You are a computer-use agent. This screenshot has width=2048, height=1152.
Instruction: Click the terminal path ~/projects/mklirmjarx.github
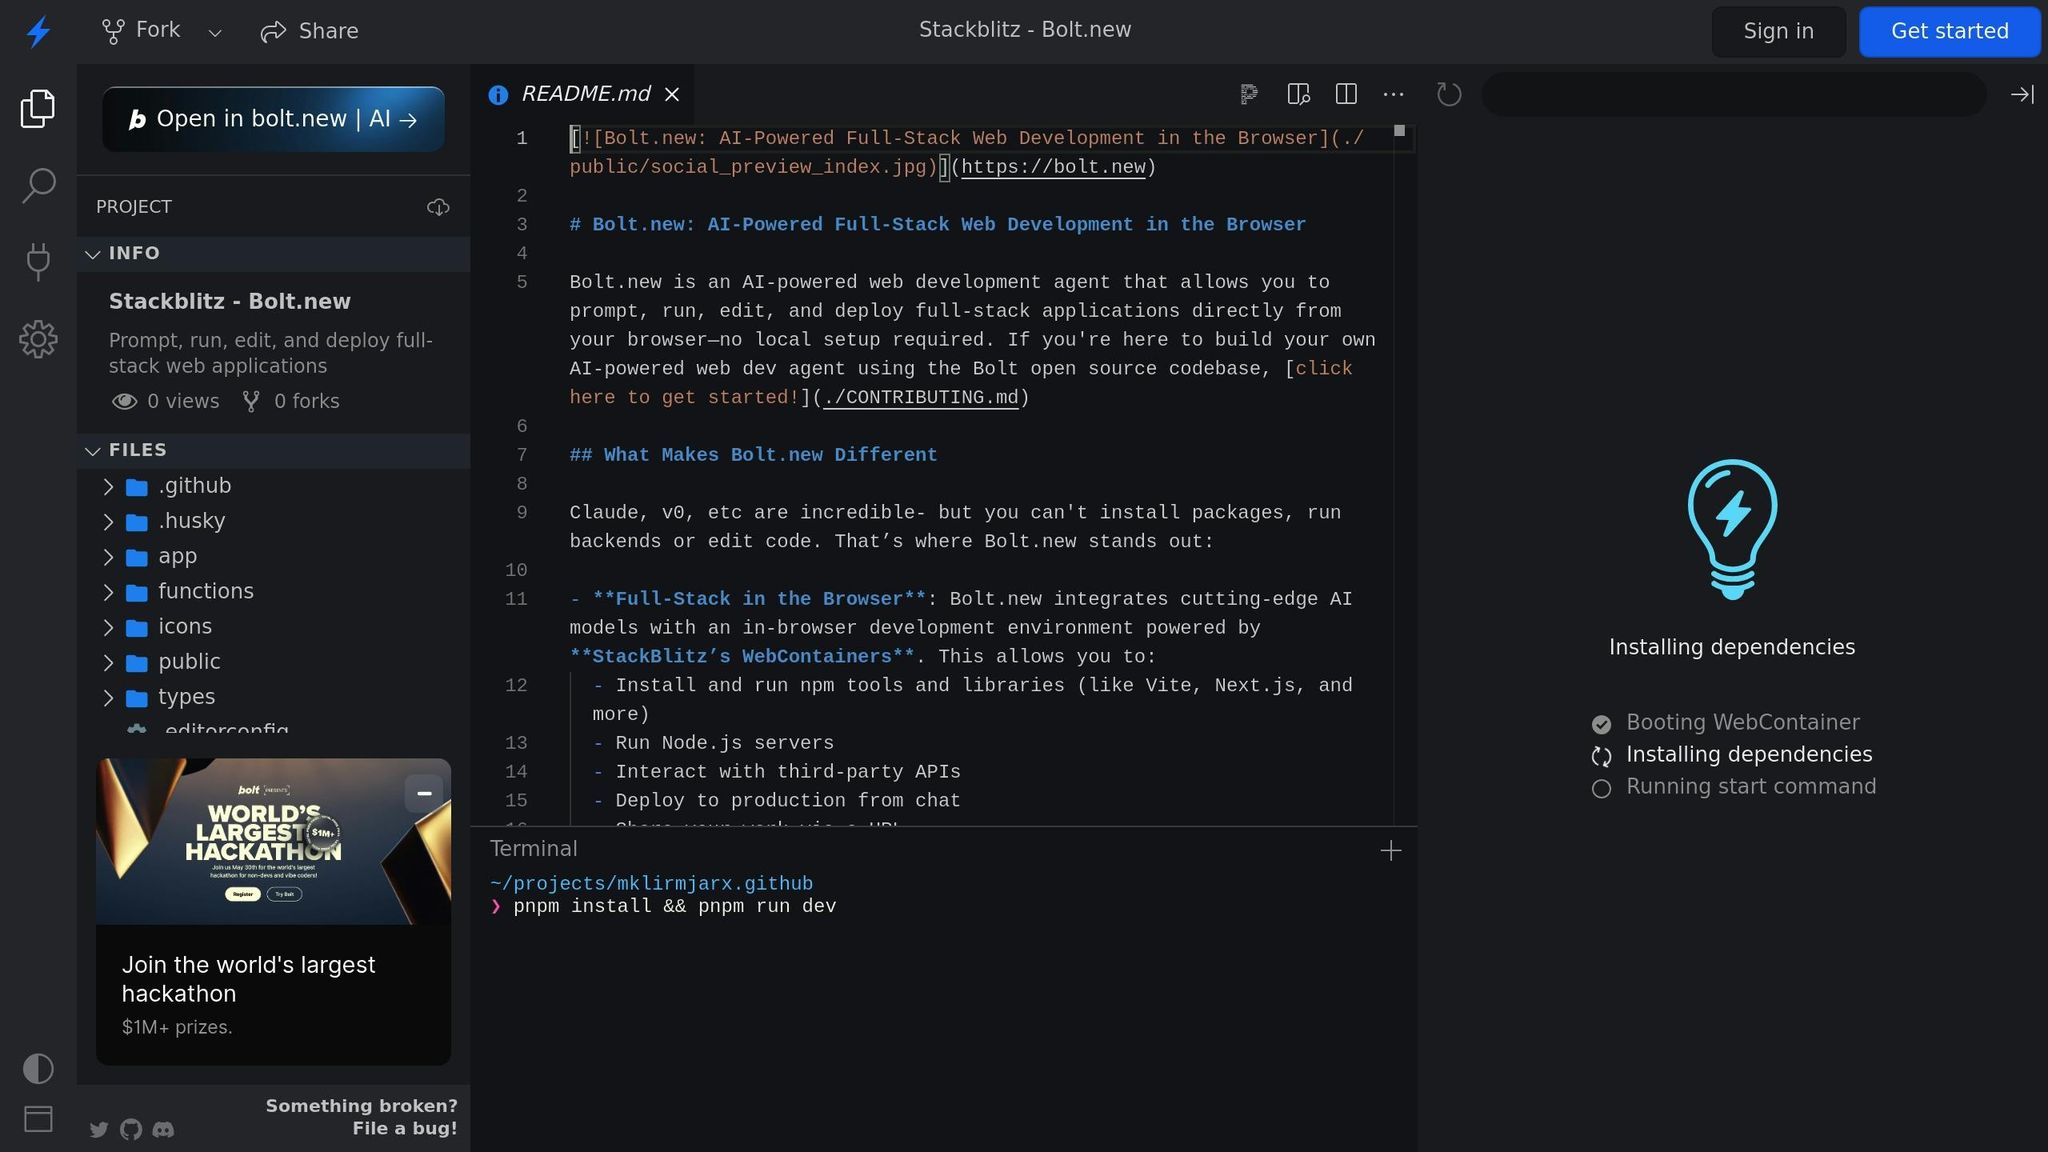651,884
